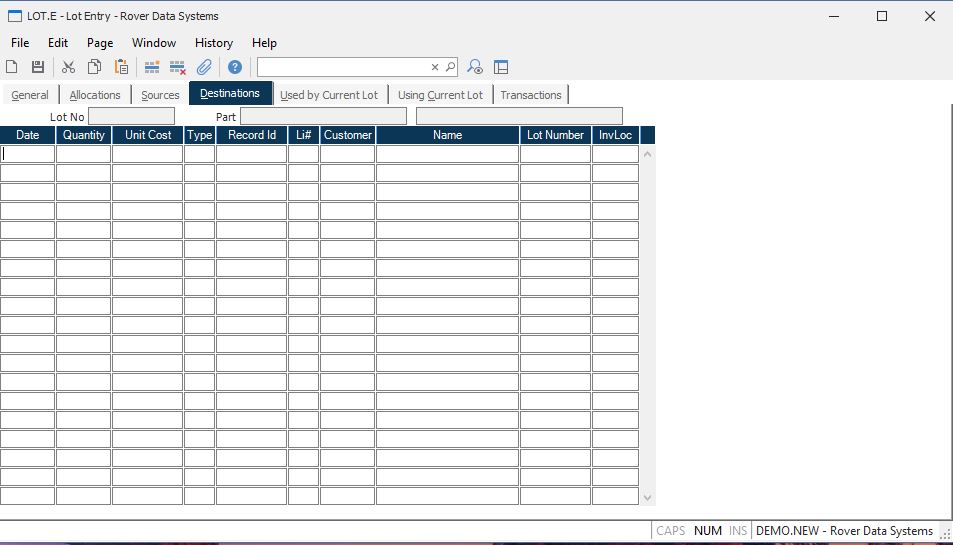Click the Cut scissors icon
953x545 pixels.
[x=68, y=67]
